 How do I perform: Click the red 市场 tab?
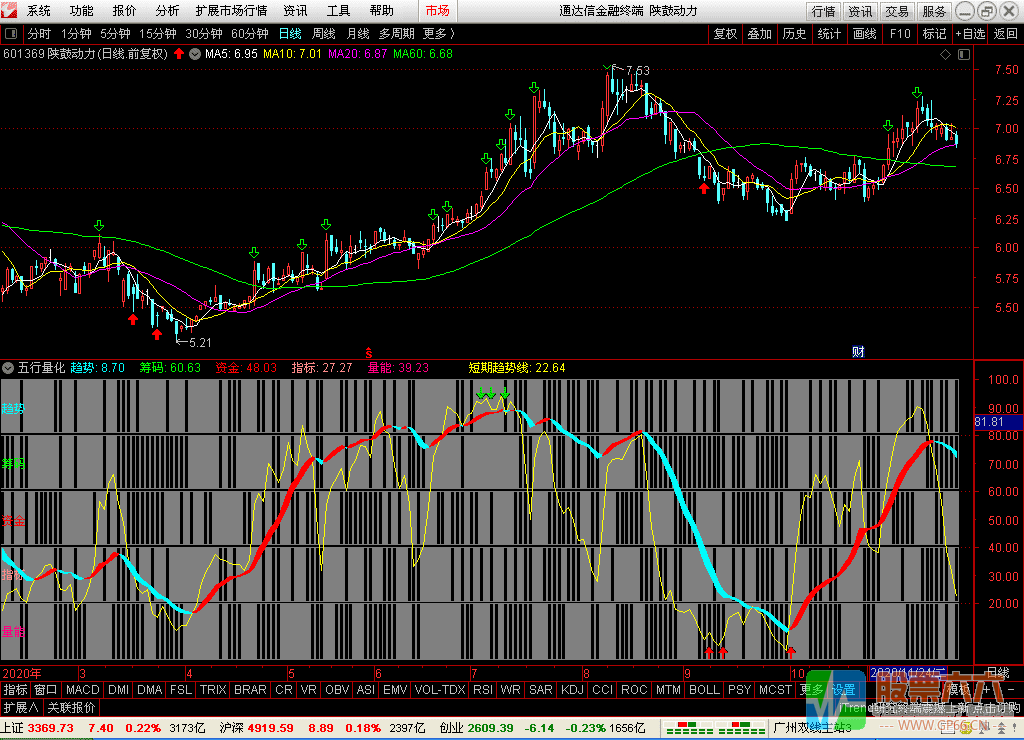pos(437,11)
